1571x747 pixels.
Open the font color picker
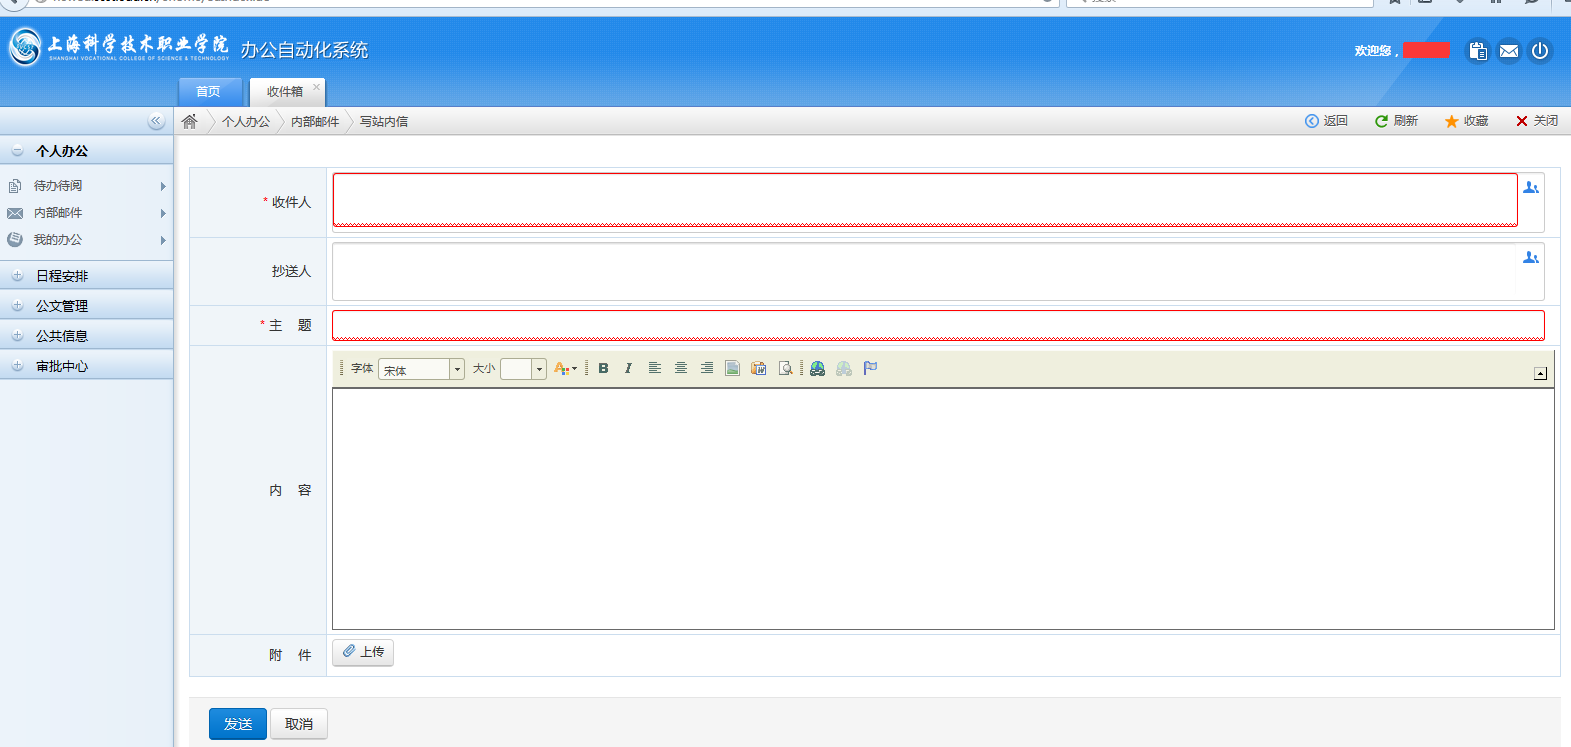(x=565, y=369)
